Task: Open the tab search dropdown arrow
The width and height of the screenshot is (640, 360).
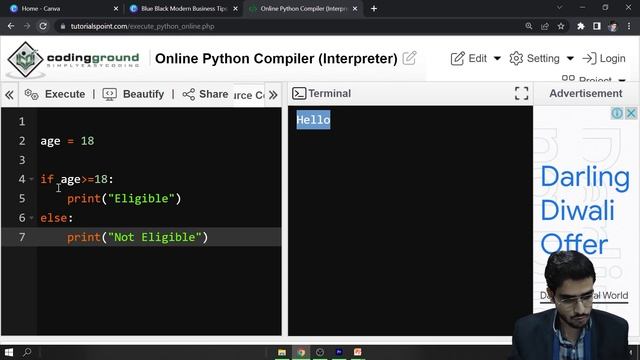Action: 560,7
